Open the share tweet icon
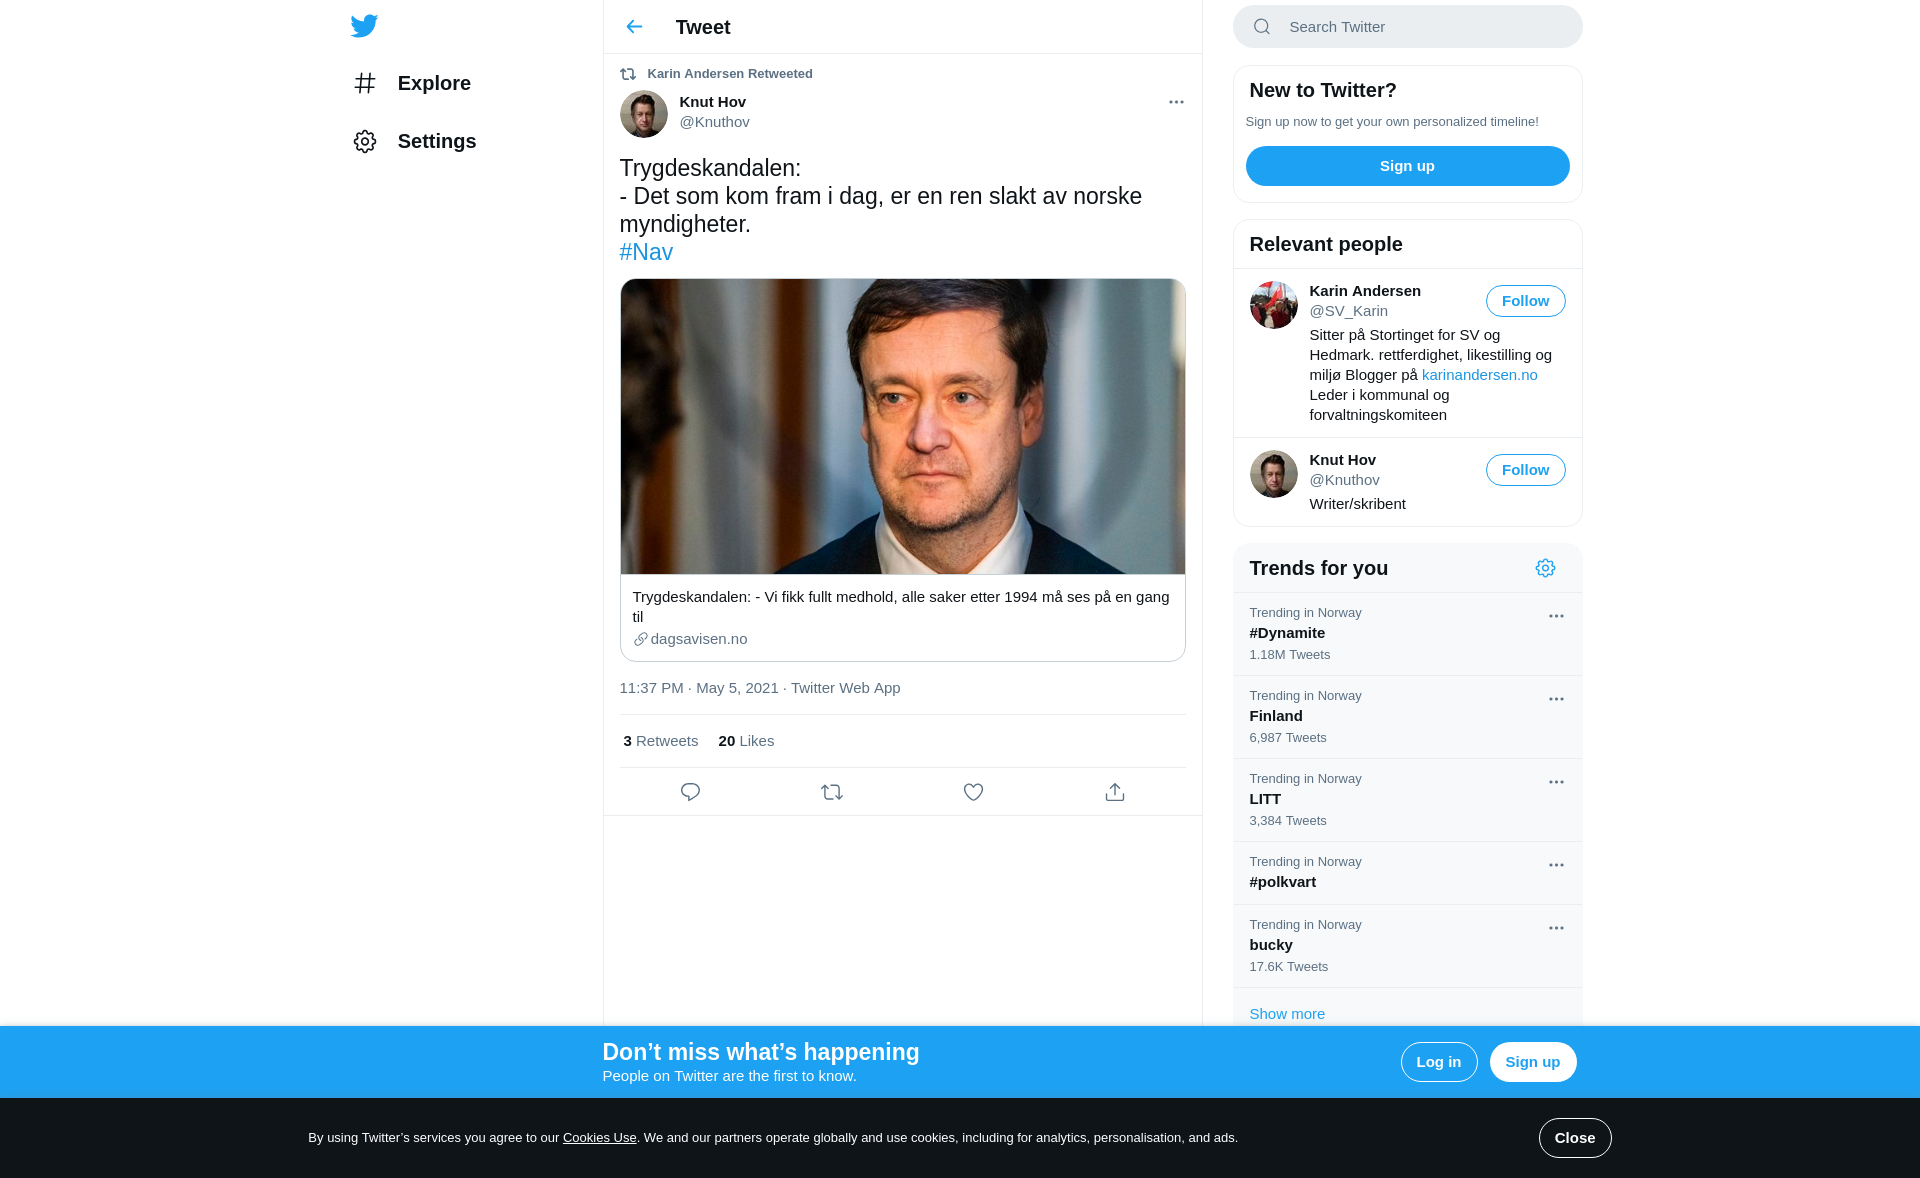 tap(1115, 792)
